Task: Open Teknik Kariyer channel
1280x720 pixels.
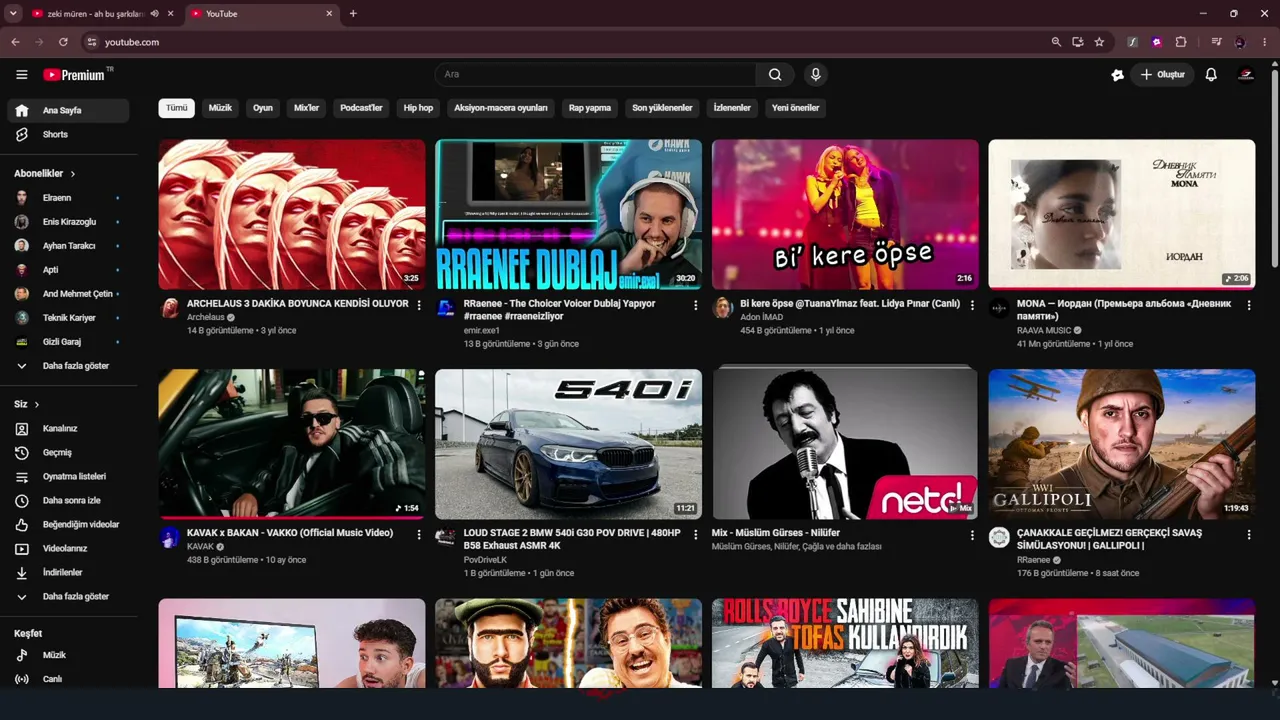Action: tap(68, 318)
